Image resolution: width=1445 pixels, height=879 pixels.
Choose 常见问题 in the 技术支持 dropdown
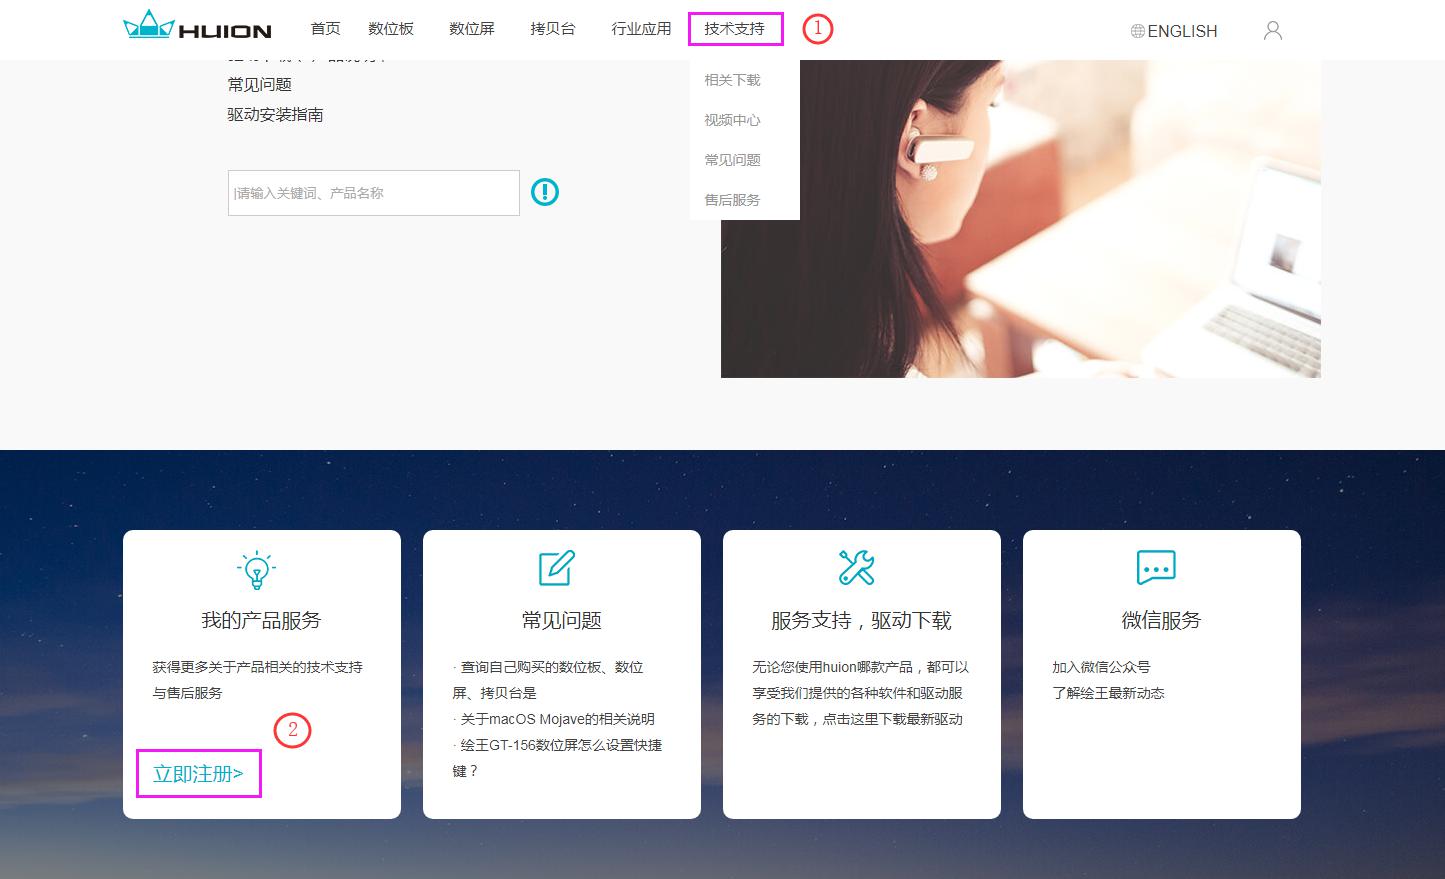tap(732, 160)
